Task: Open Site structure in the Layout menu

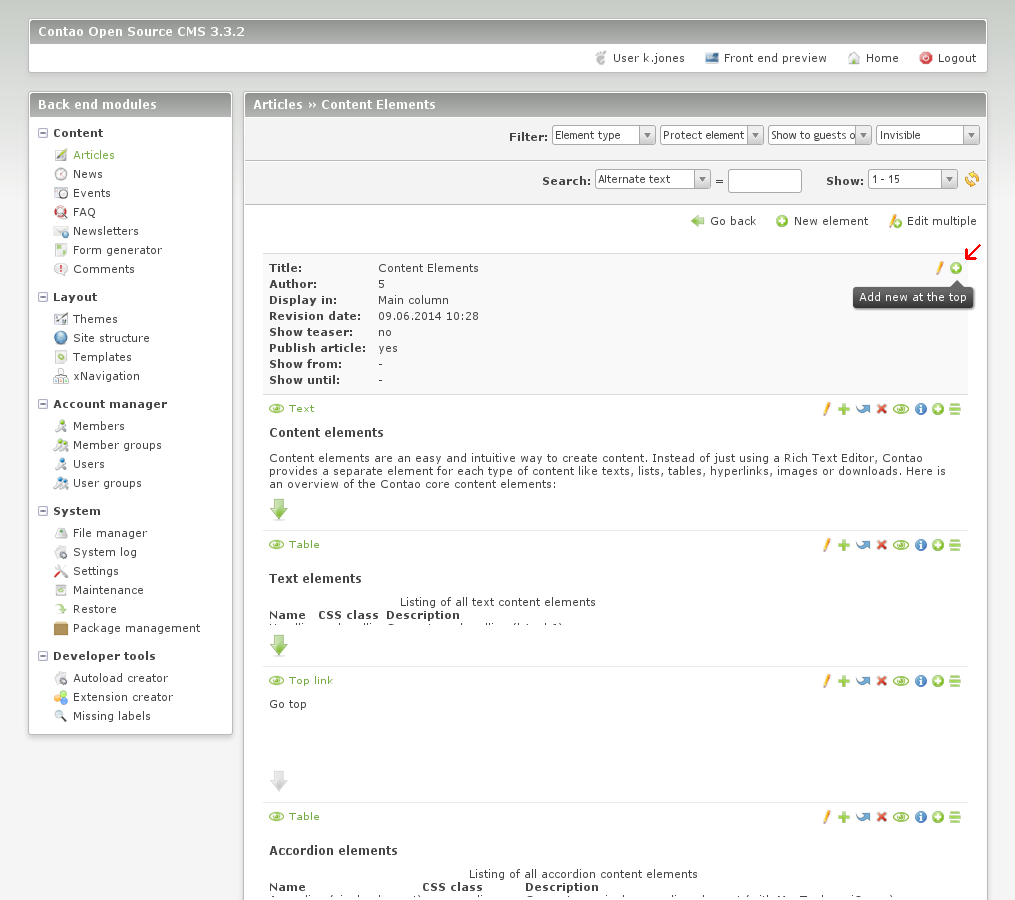Action: [110, 338]
